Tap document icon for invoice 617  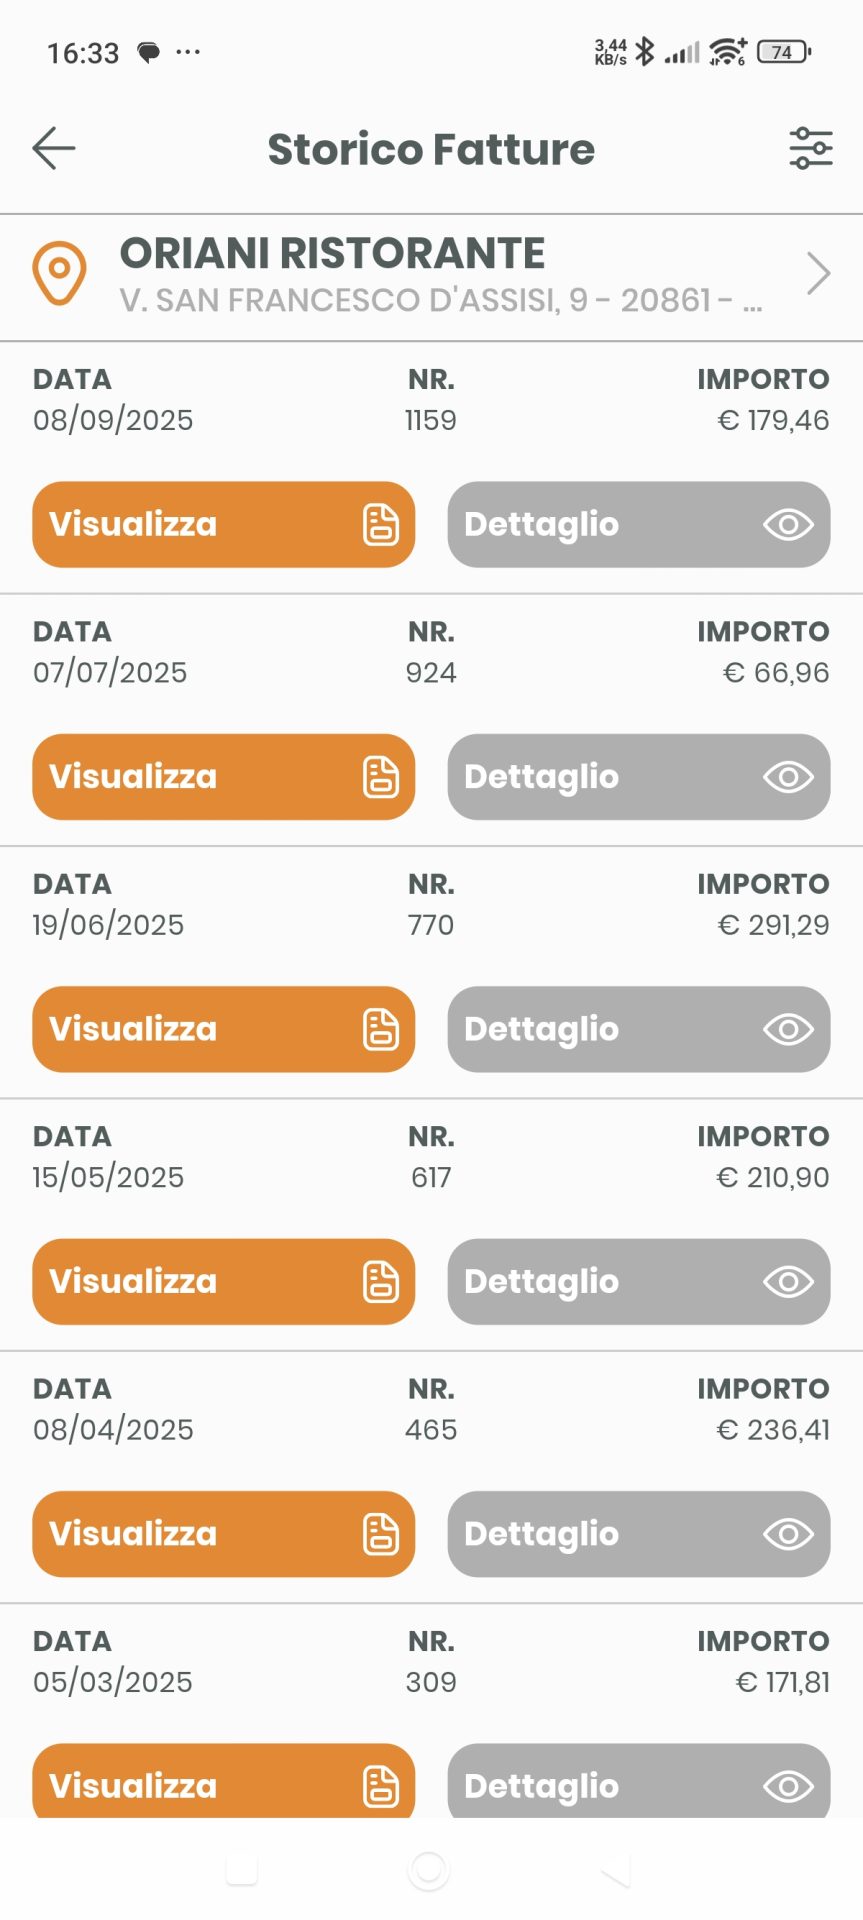coord(380,1282)
